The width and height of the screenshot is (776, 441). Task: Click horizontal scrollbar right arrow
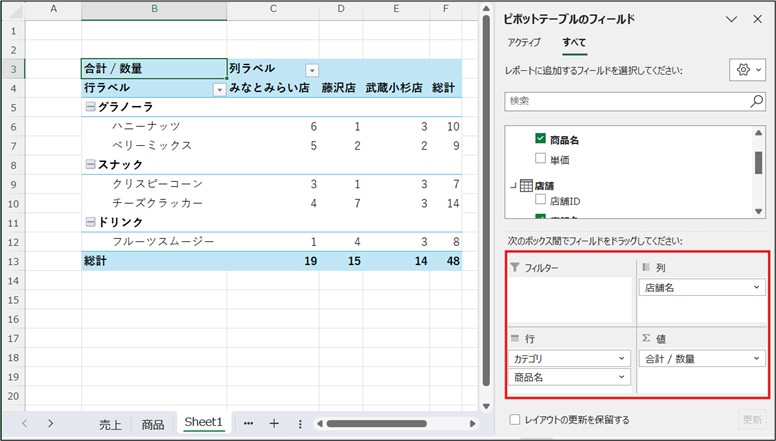(x=473, y=424)
